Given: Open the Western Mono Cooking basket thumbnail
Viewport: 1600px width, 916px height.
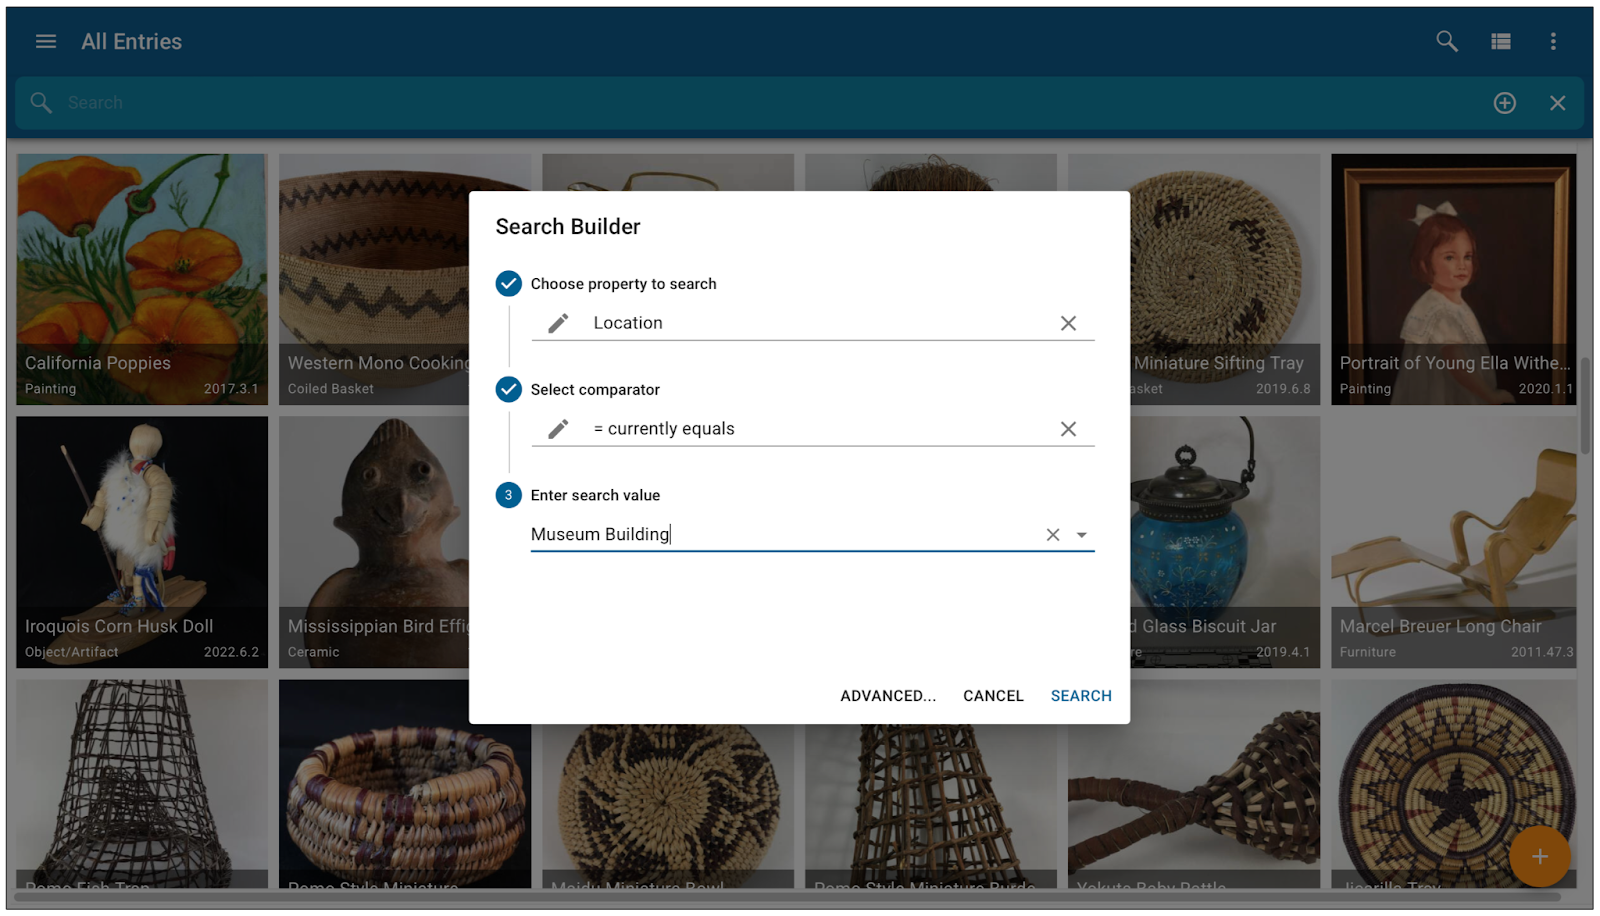Looking at the screenshot, I should pyautogui.click(x=374, y=279).
